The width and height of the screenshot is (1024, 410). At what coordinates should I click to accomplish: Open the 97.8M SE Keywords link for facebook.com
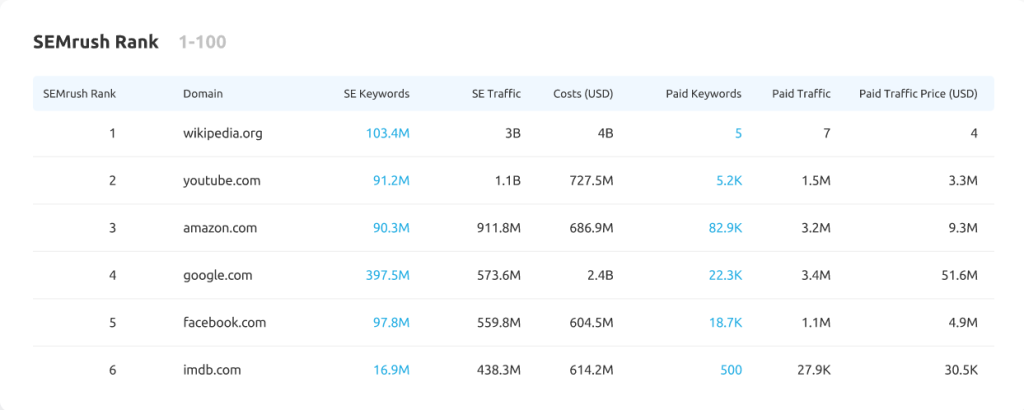coord(392,323)
